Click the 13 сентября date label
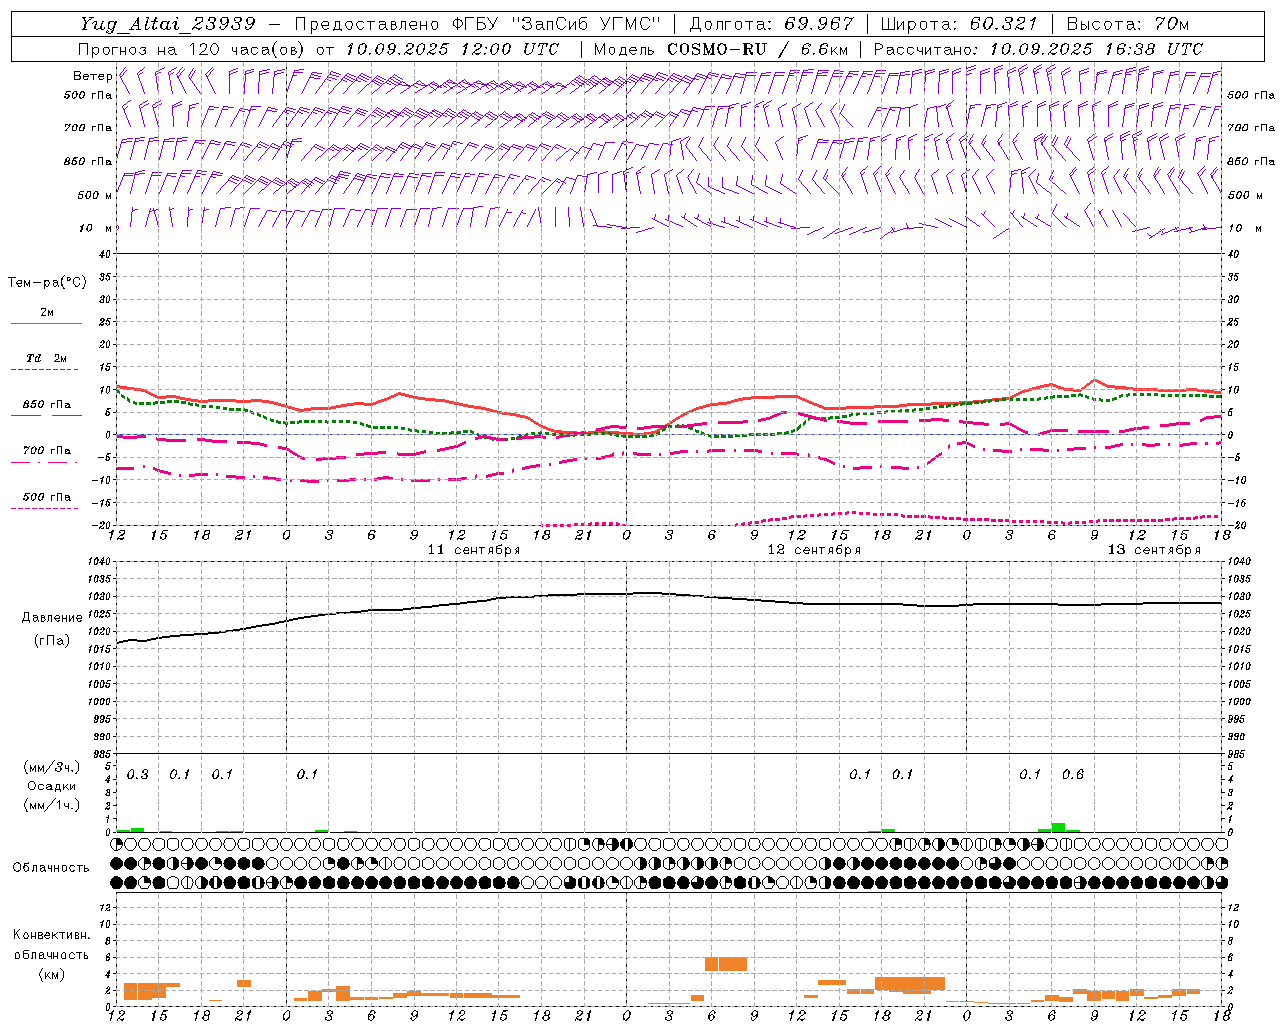1280x1024 pixels. [x=1154, y=550]
